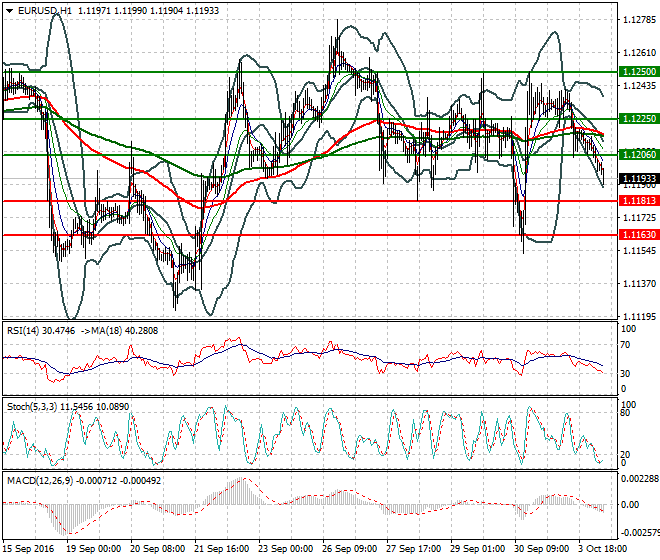Select the 1.12610 price axis value
Screen dimensions: 660x560
(x=639, y=53)
